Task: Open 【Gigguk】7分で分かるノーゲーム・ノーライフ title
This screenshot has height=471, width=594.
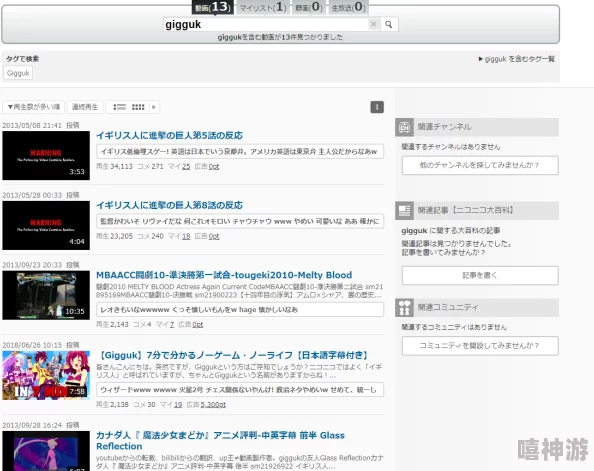Action: 233,355
